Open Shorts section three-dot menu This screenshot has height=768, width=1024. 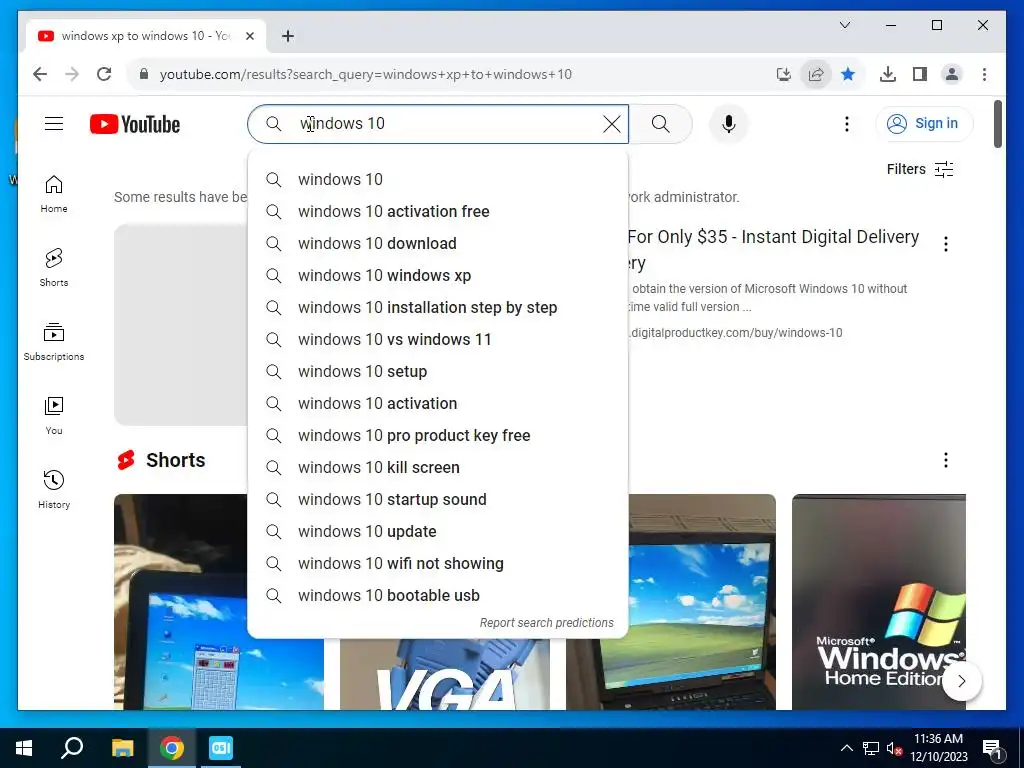click(946, 460)
